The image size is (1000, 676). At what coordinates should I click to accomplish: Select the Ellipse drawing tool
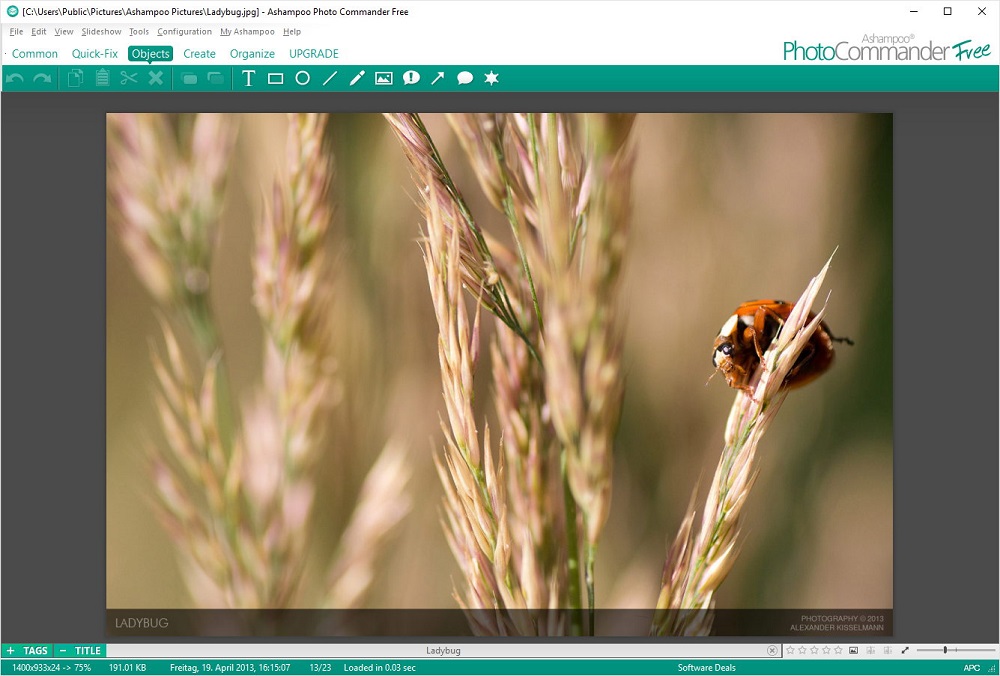point(302,78)
